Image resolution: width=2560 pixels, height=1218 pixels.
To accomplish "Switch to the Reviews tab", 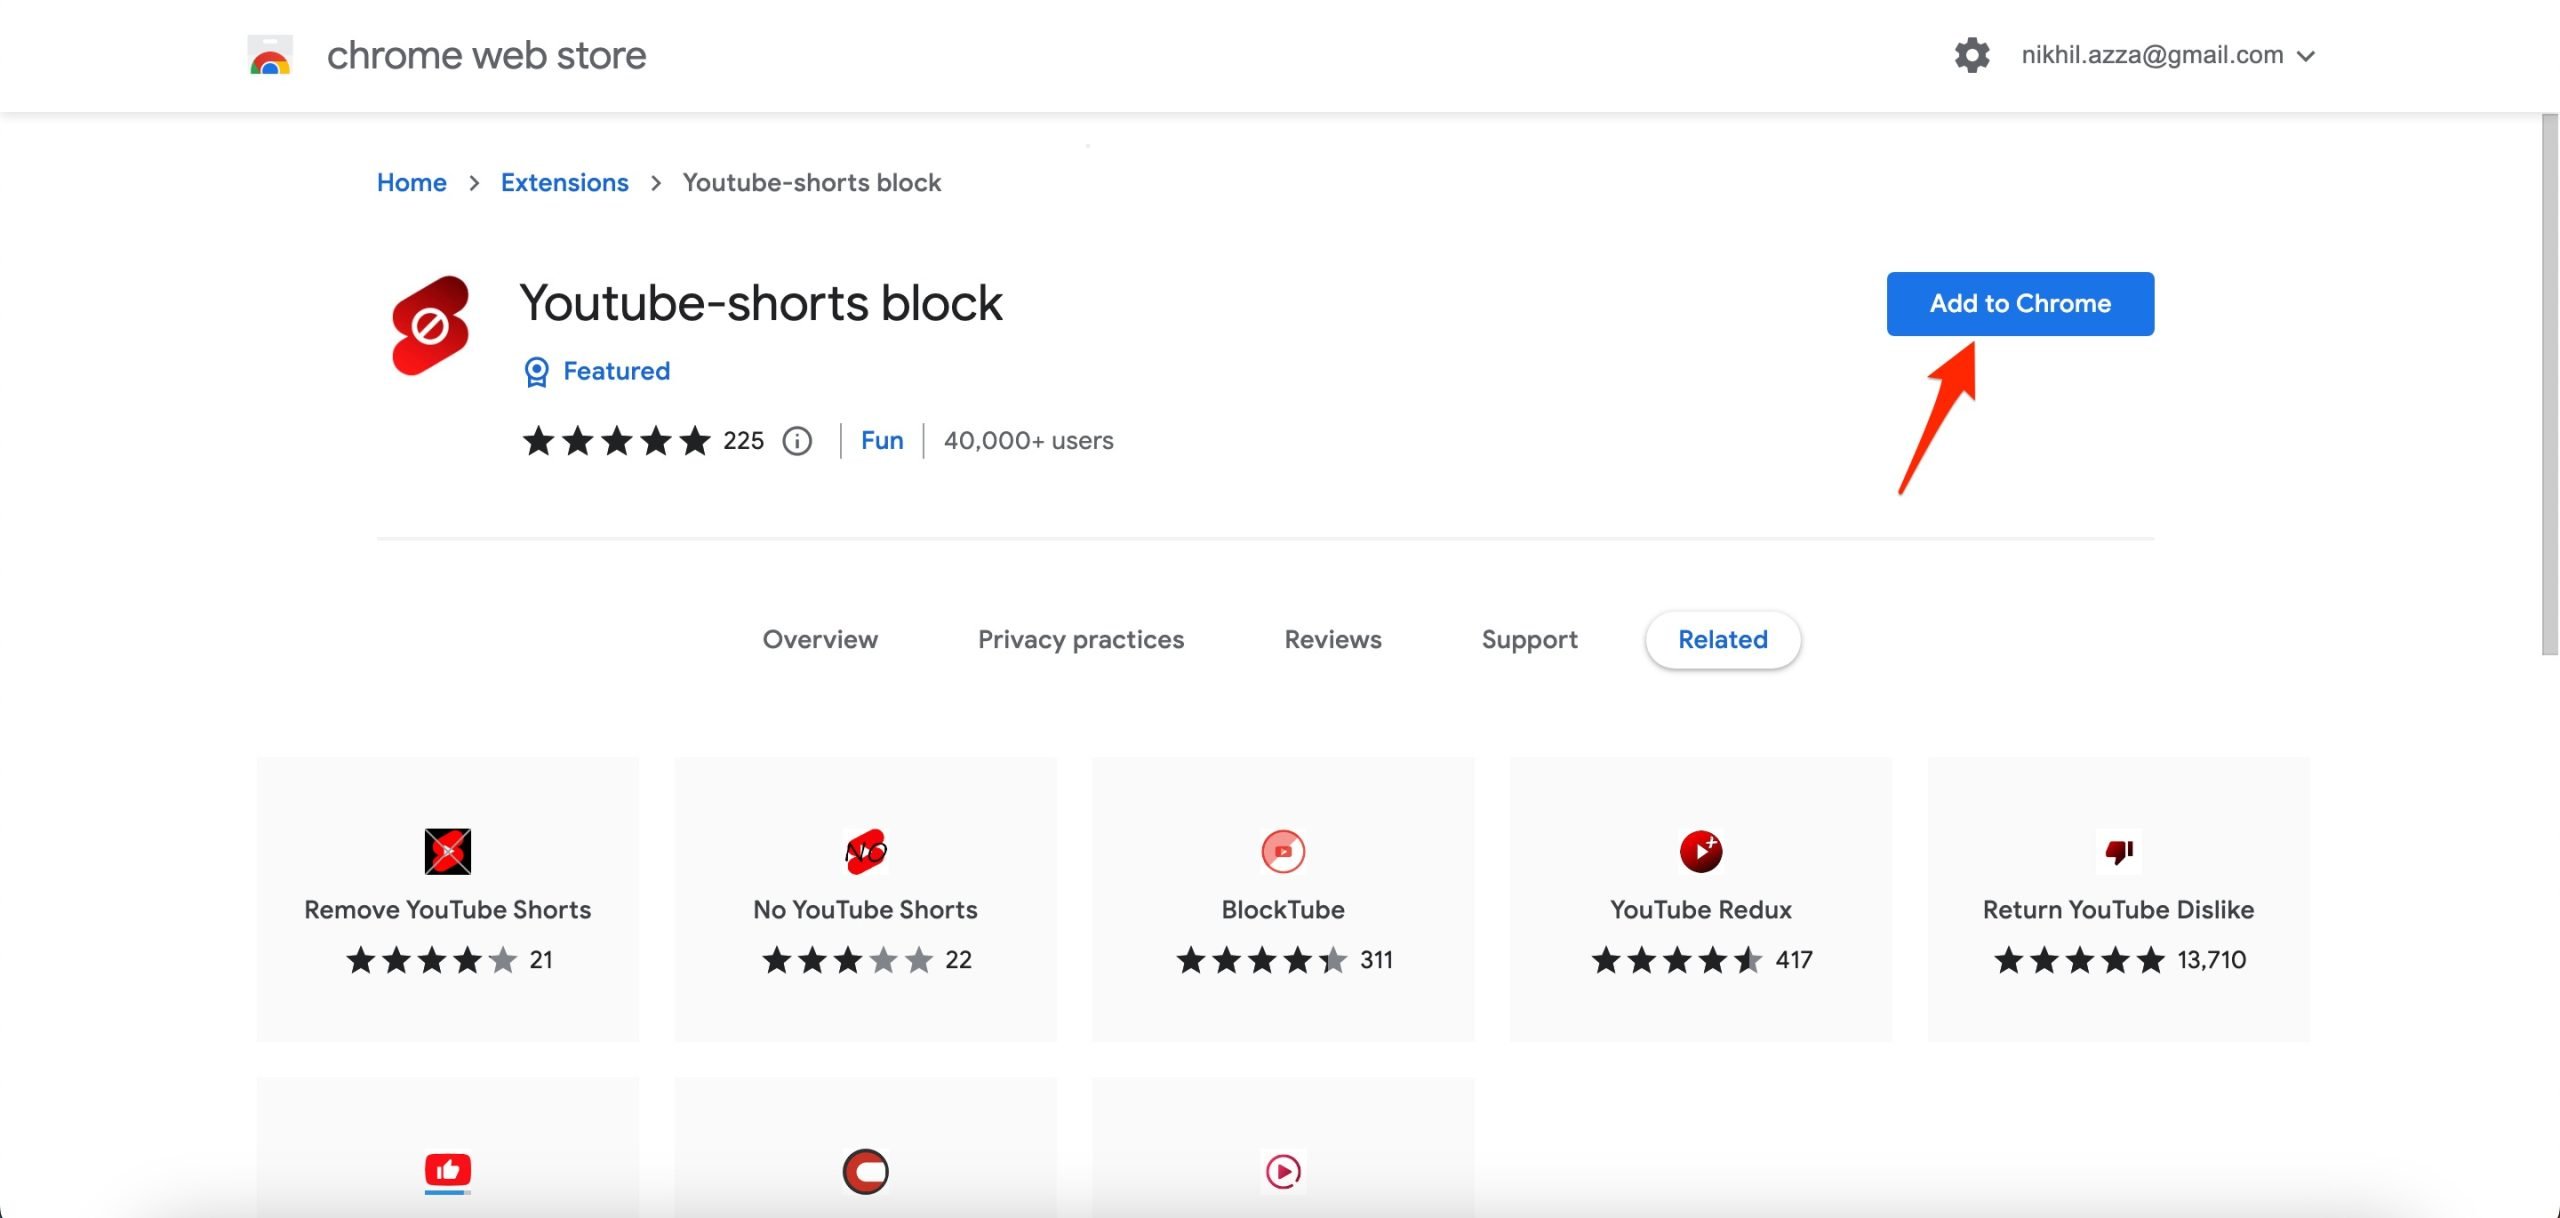I will click(x=1332, y=638).
